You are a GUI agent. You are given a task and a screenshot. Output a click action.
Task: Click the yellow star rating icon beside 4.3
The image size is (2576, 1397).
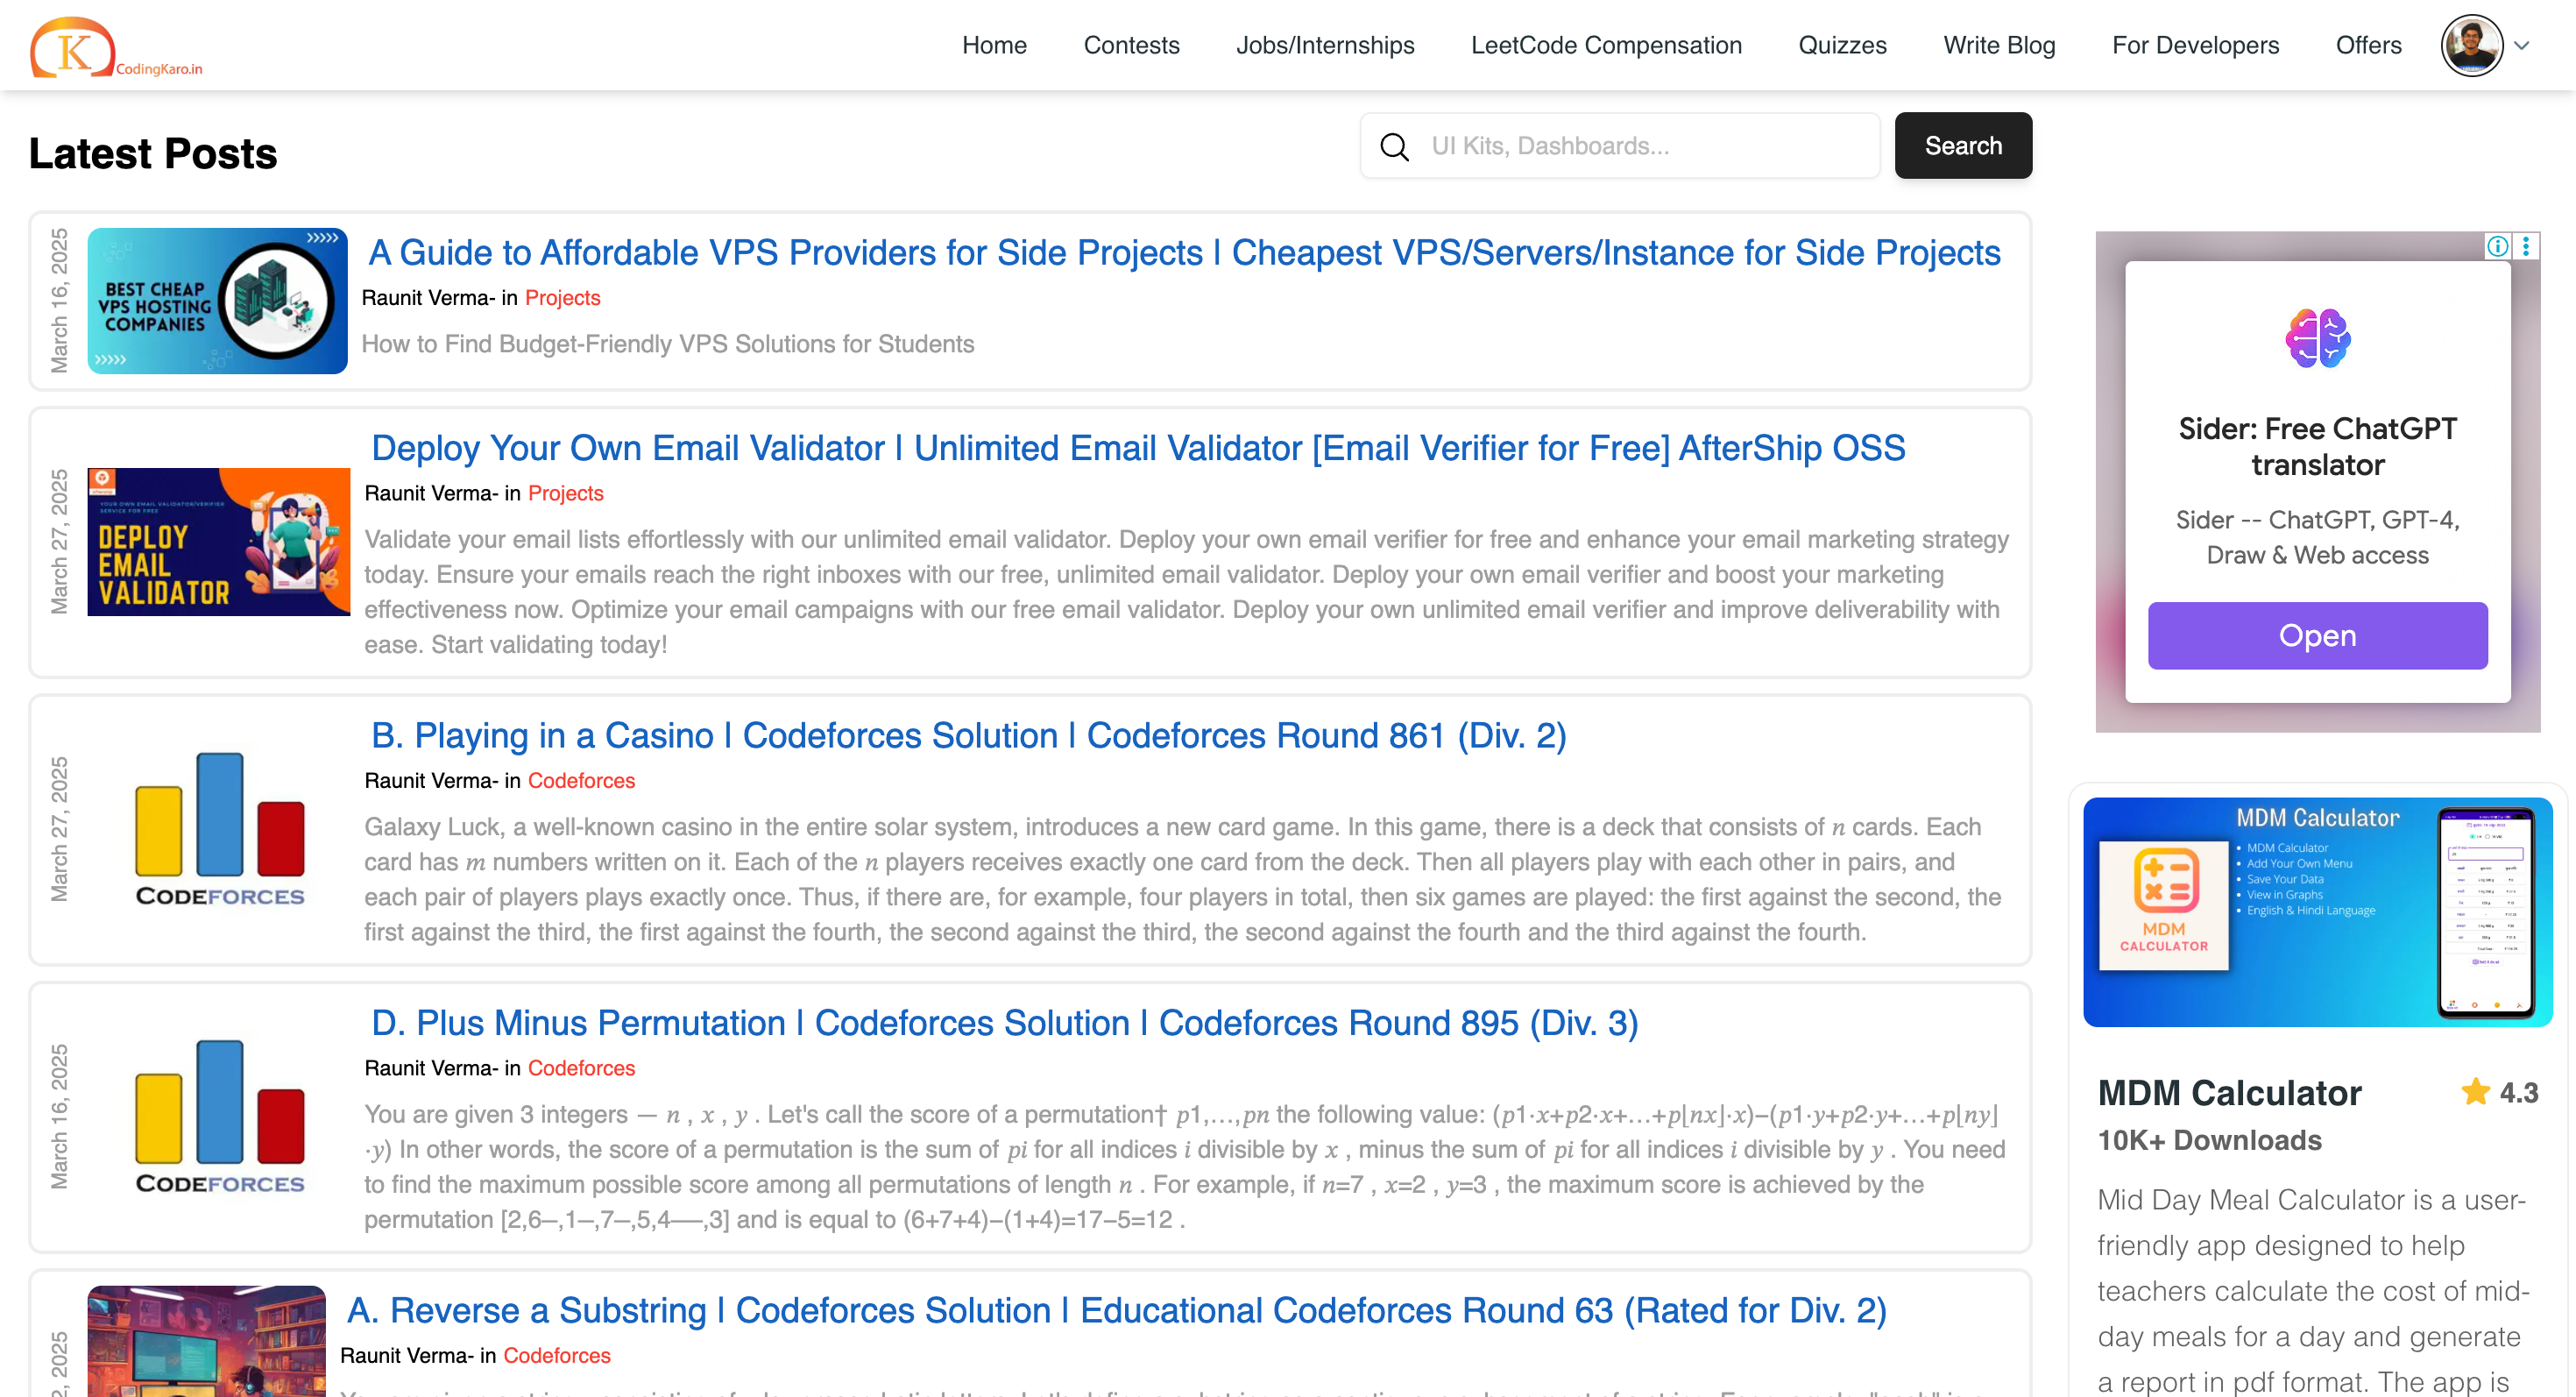2475,1092
